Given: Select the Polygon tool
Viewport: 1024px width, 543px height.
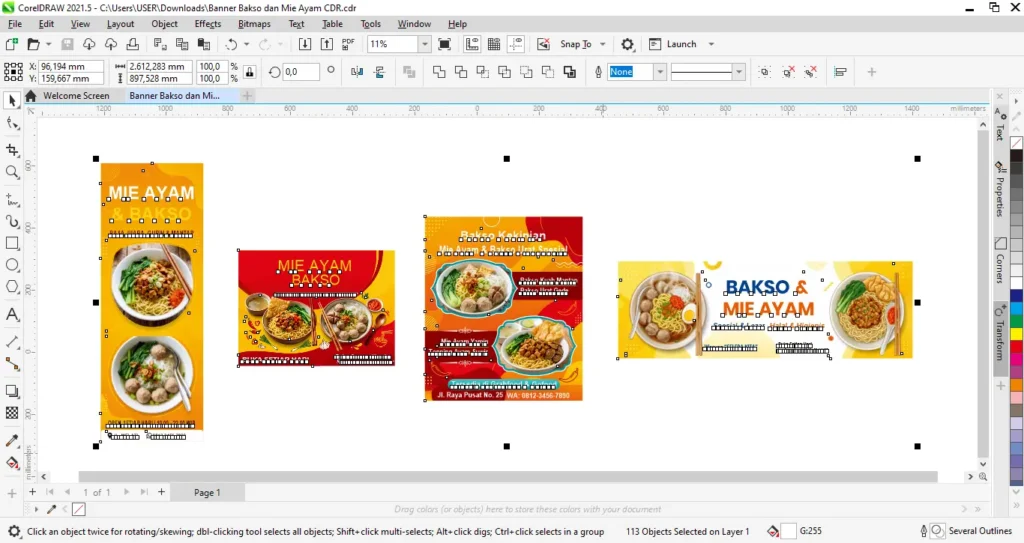Looking at the screenshot, I should 12,287.
